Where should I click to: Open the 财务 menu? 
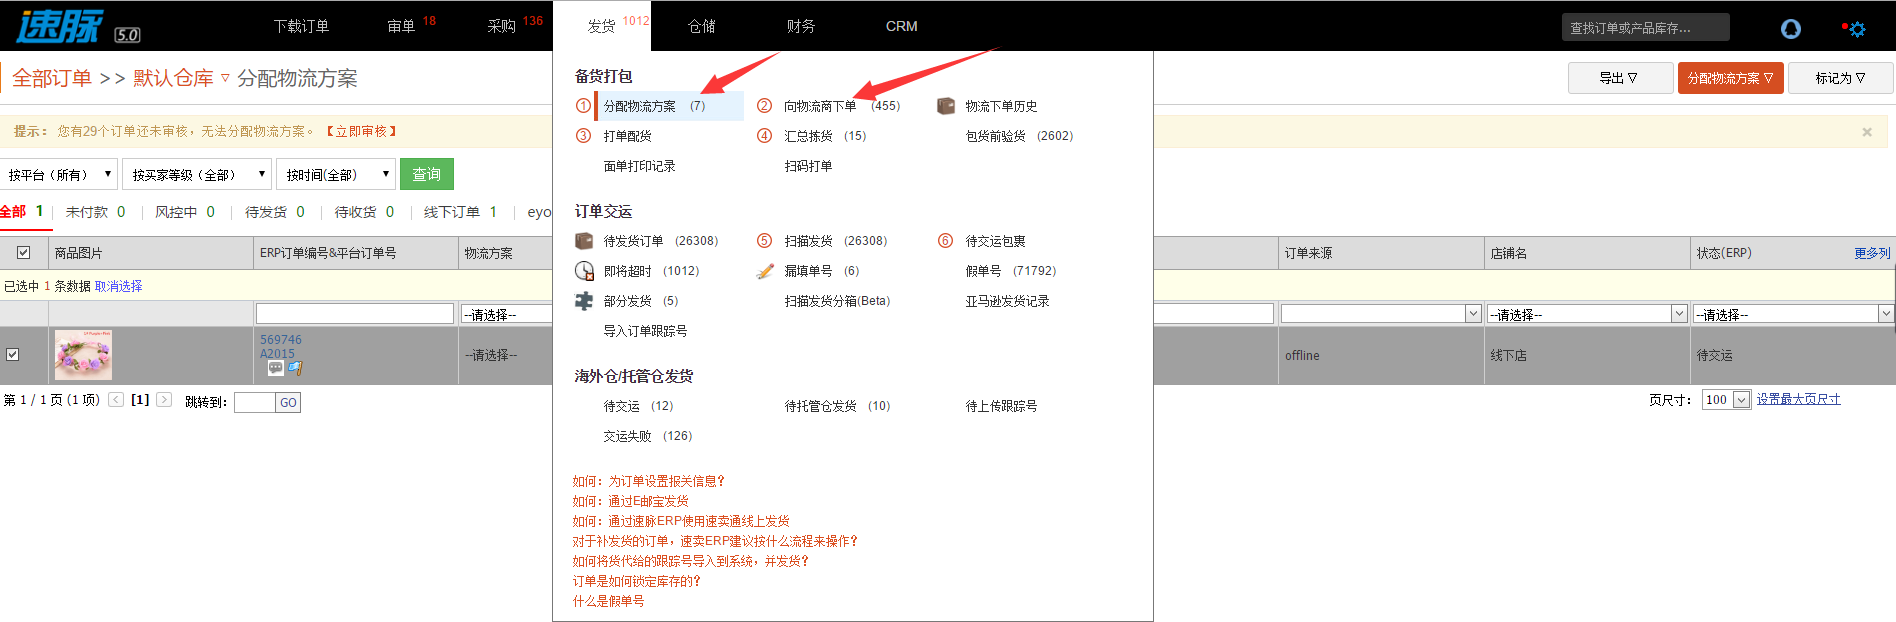pyautogui.click(x=801, y=26)
